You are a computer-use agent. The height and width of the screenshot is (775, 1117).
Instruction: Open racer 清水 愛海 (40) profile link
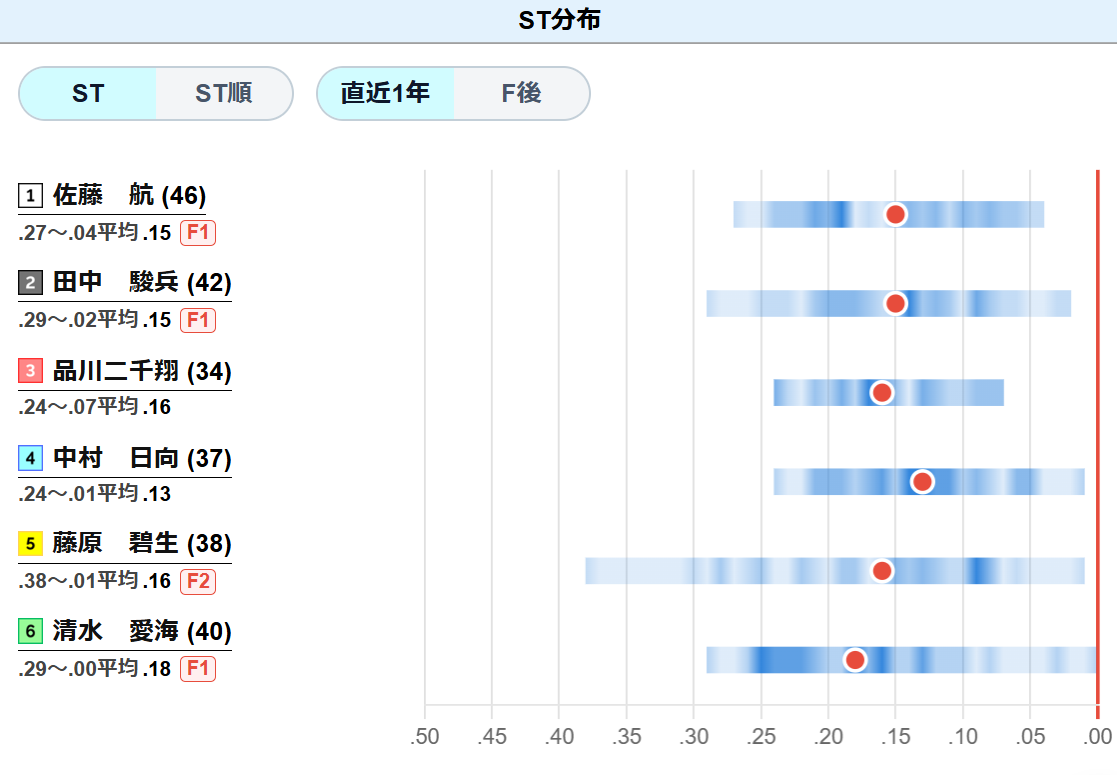click(x=142, y=631)
